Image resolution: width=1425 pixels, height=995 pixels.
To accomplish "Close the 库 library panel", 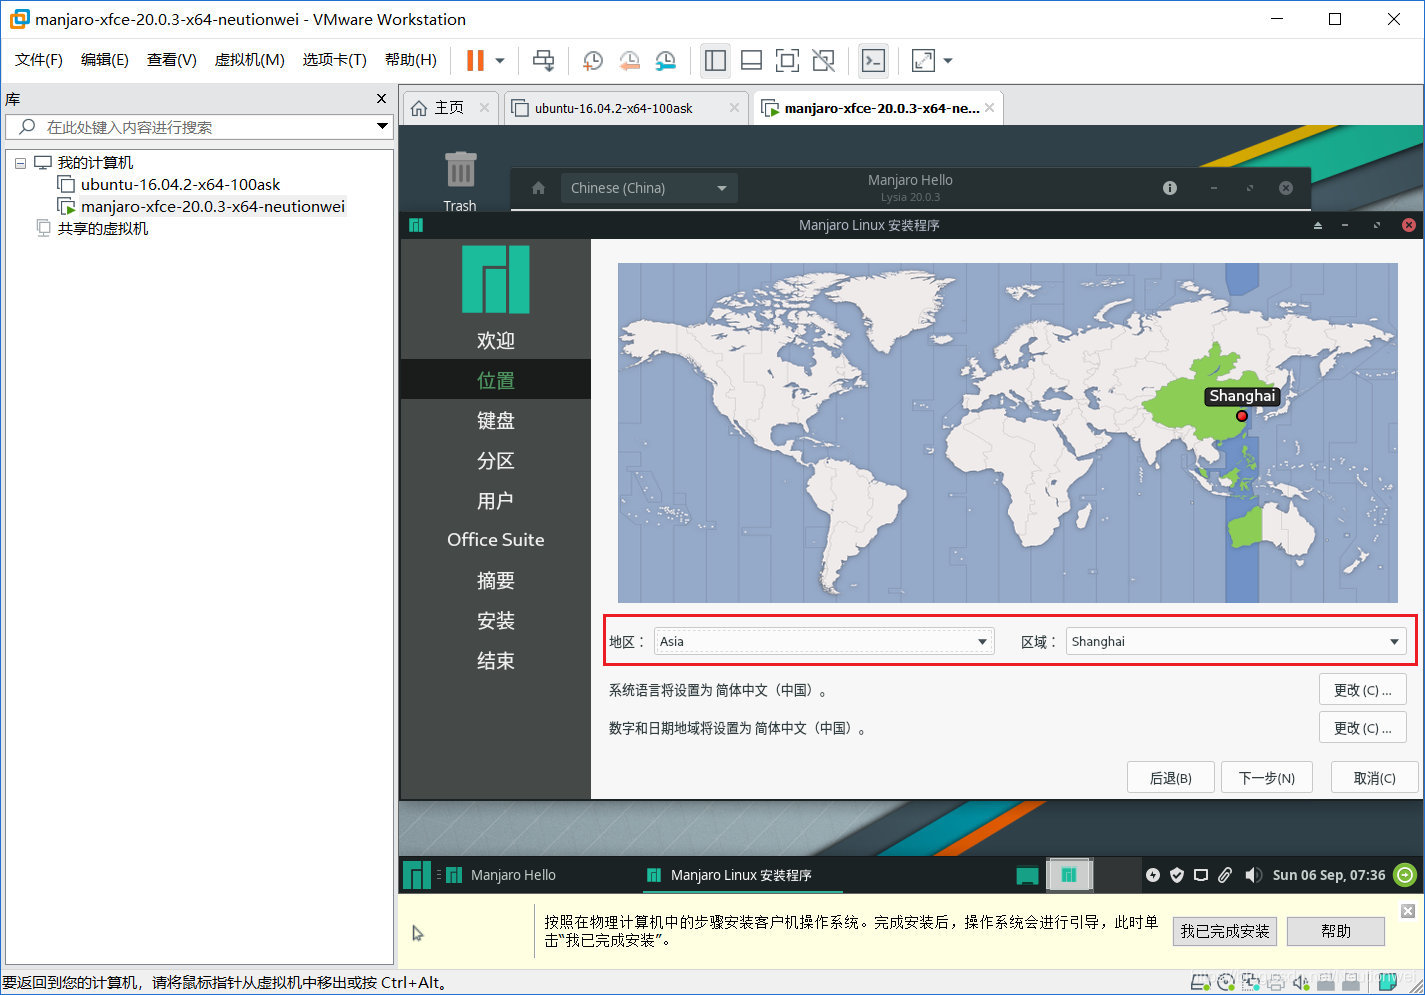I will [381, 99].
